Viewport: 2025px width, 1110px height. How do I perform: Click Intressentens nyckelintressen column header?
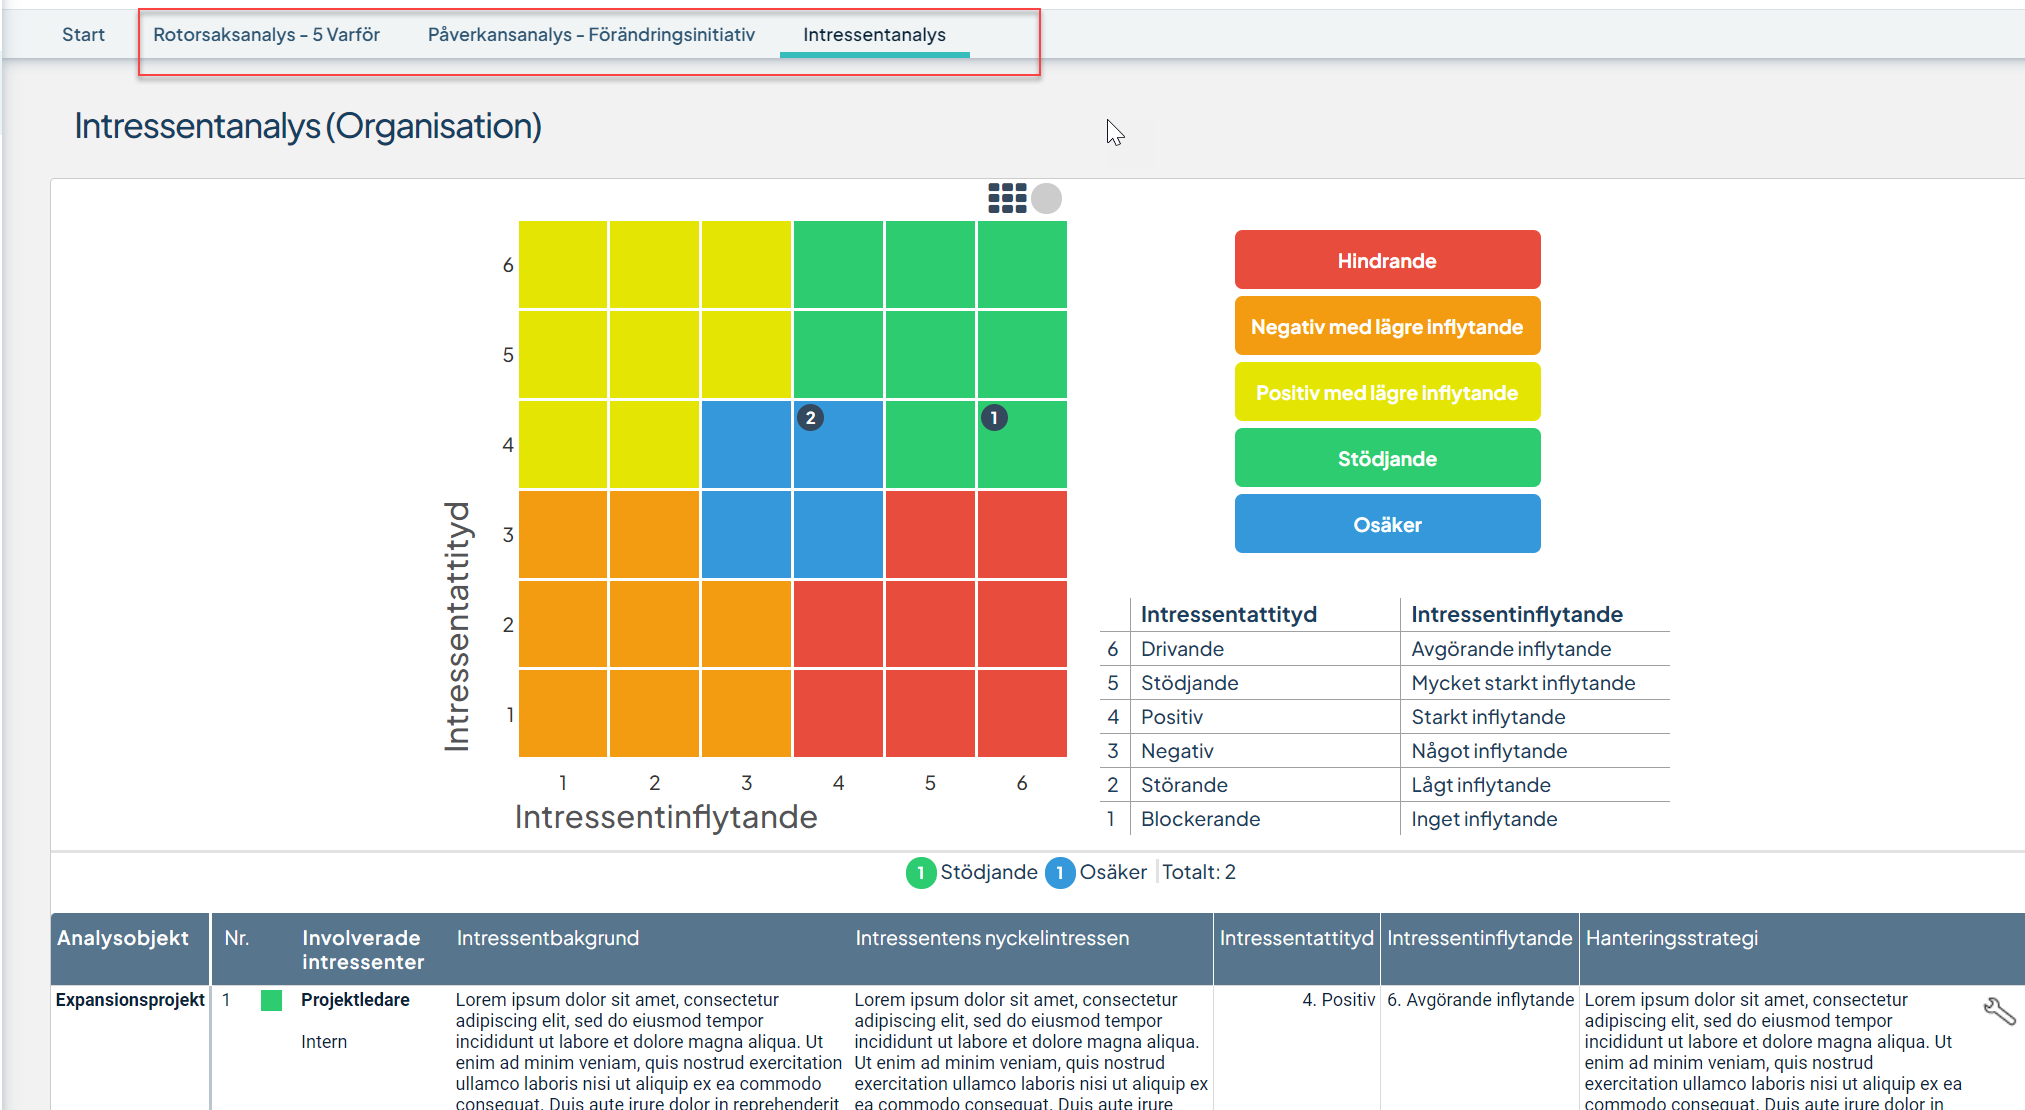point(992,938)
